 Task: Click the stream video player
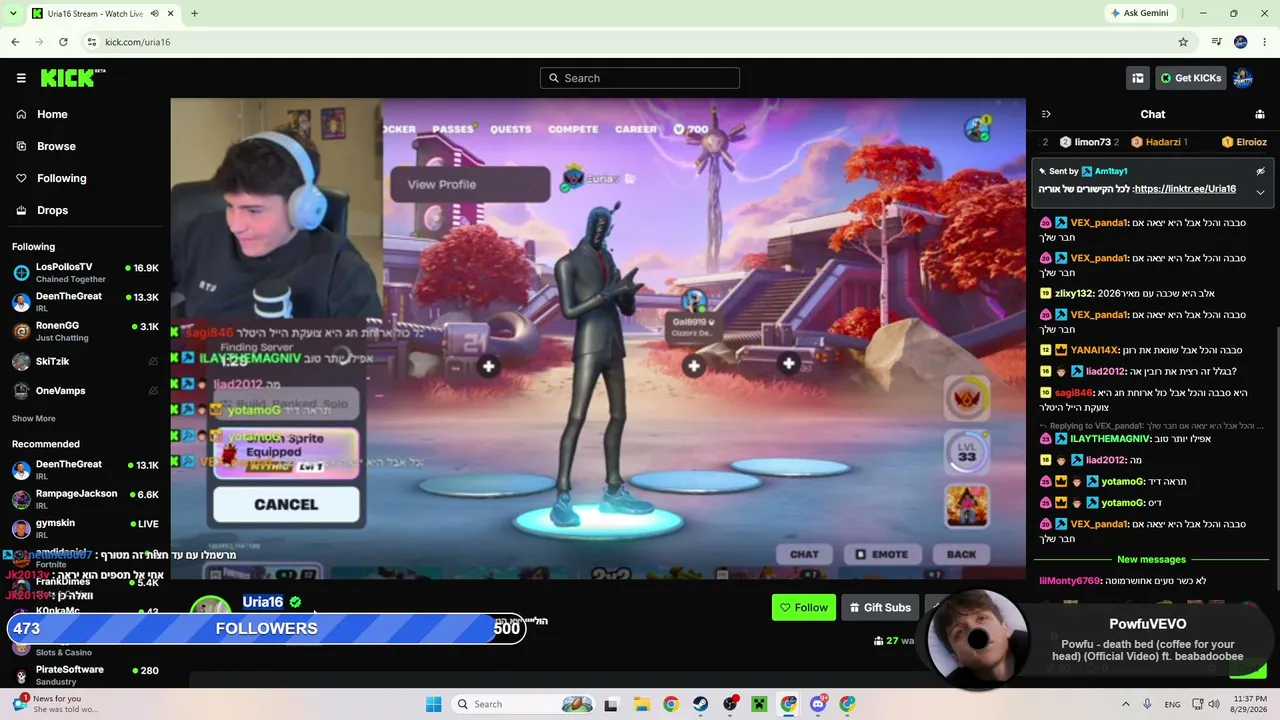[598, 338]
